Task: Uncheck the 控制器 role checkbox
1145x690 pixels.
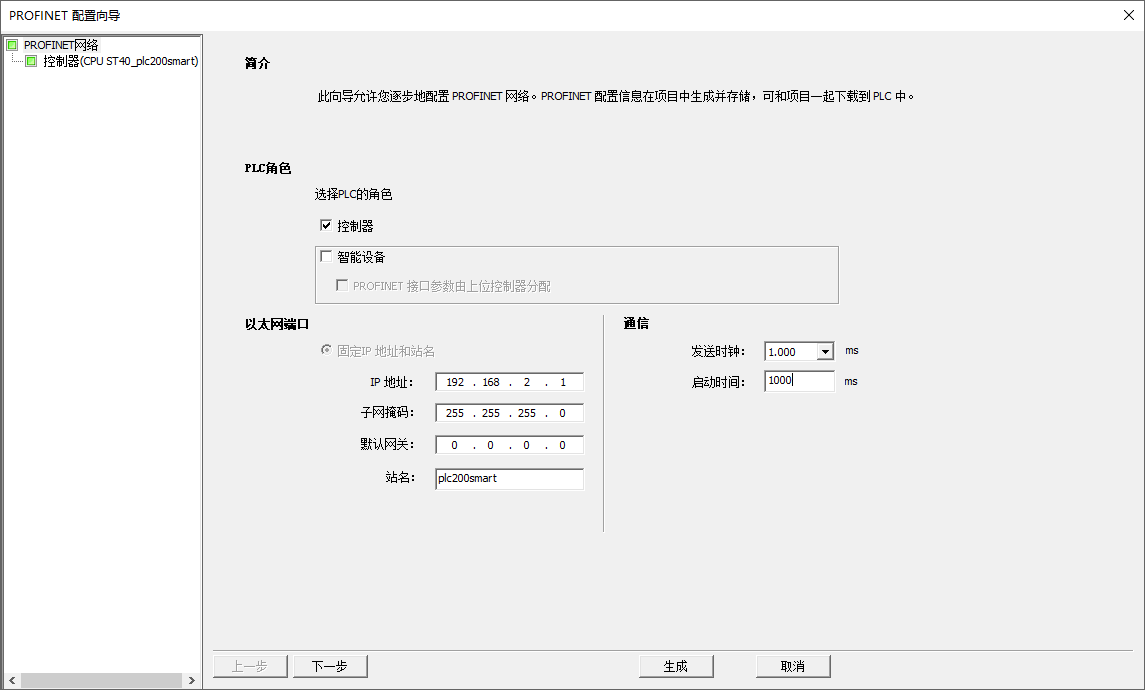Action: 326,225
